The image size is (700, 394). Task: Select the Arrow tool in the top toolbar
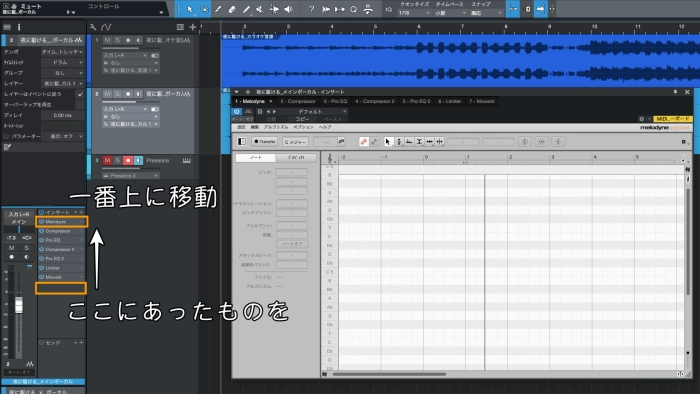(x=190, y=9)
